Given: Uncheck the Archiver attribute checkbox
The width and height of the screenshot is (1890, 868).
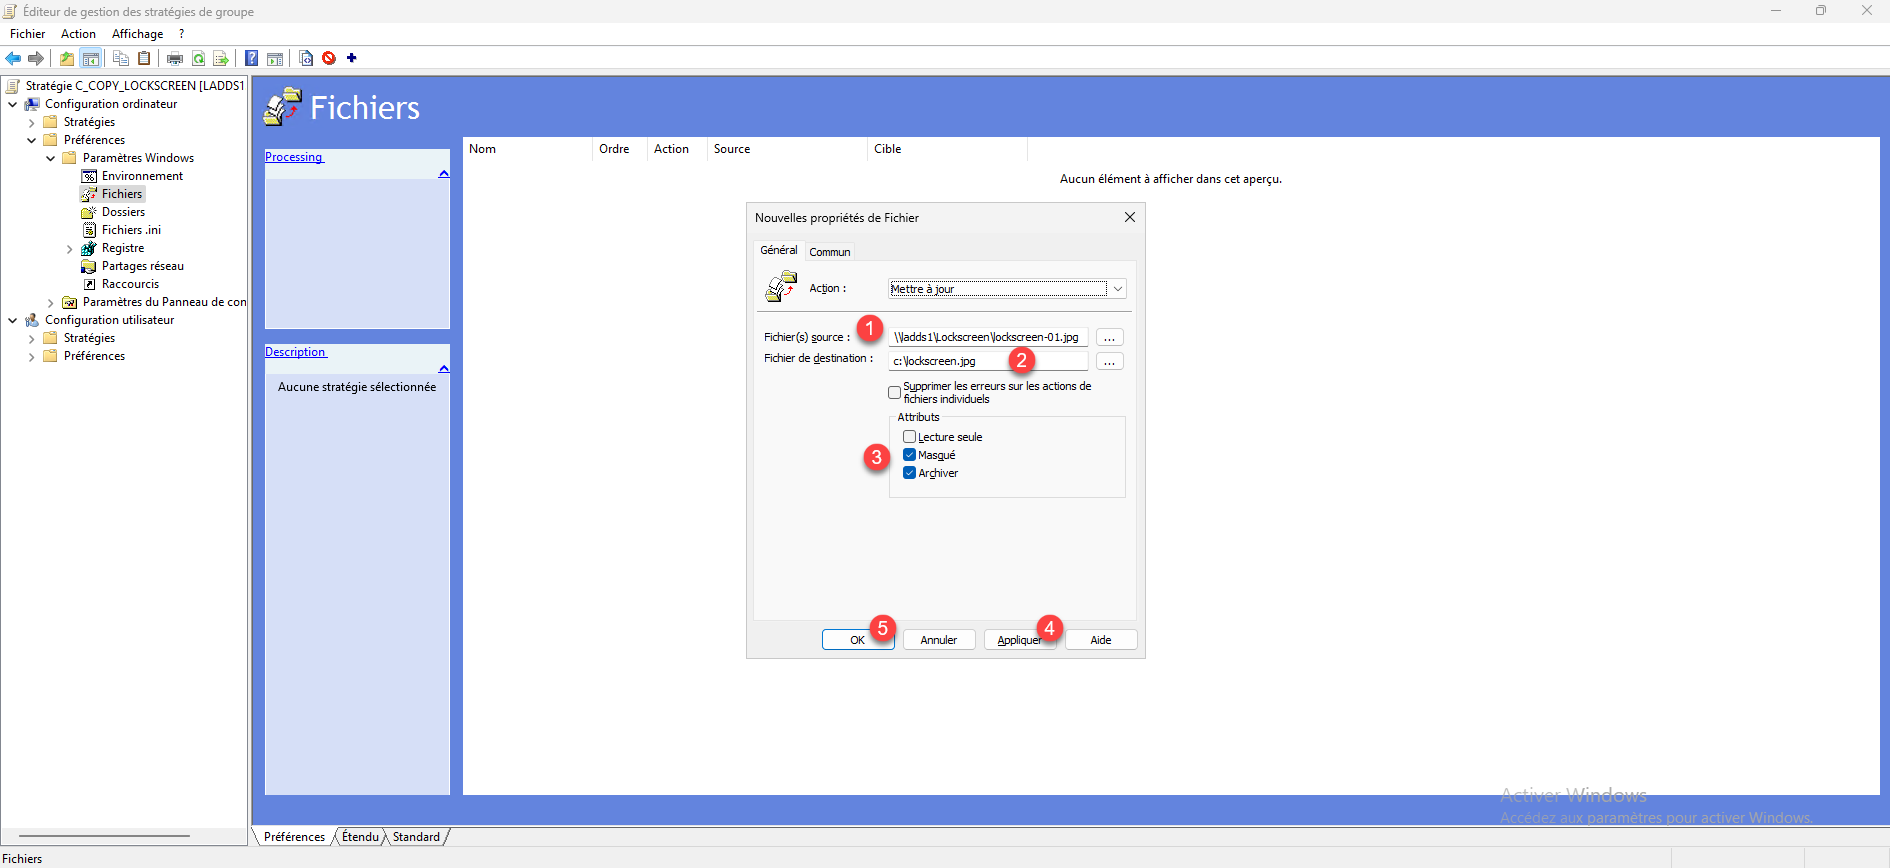Looking at the screenshot, I should point(909,473).
